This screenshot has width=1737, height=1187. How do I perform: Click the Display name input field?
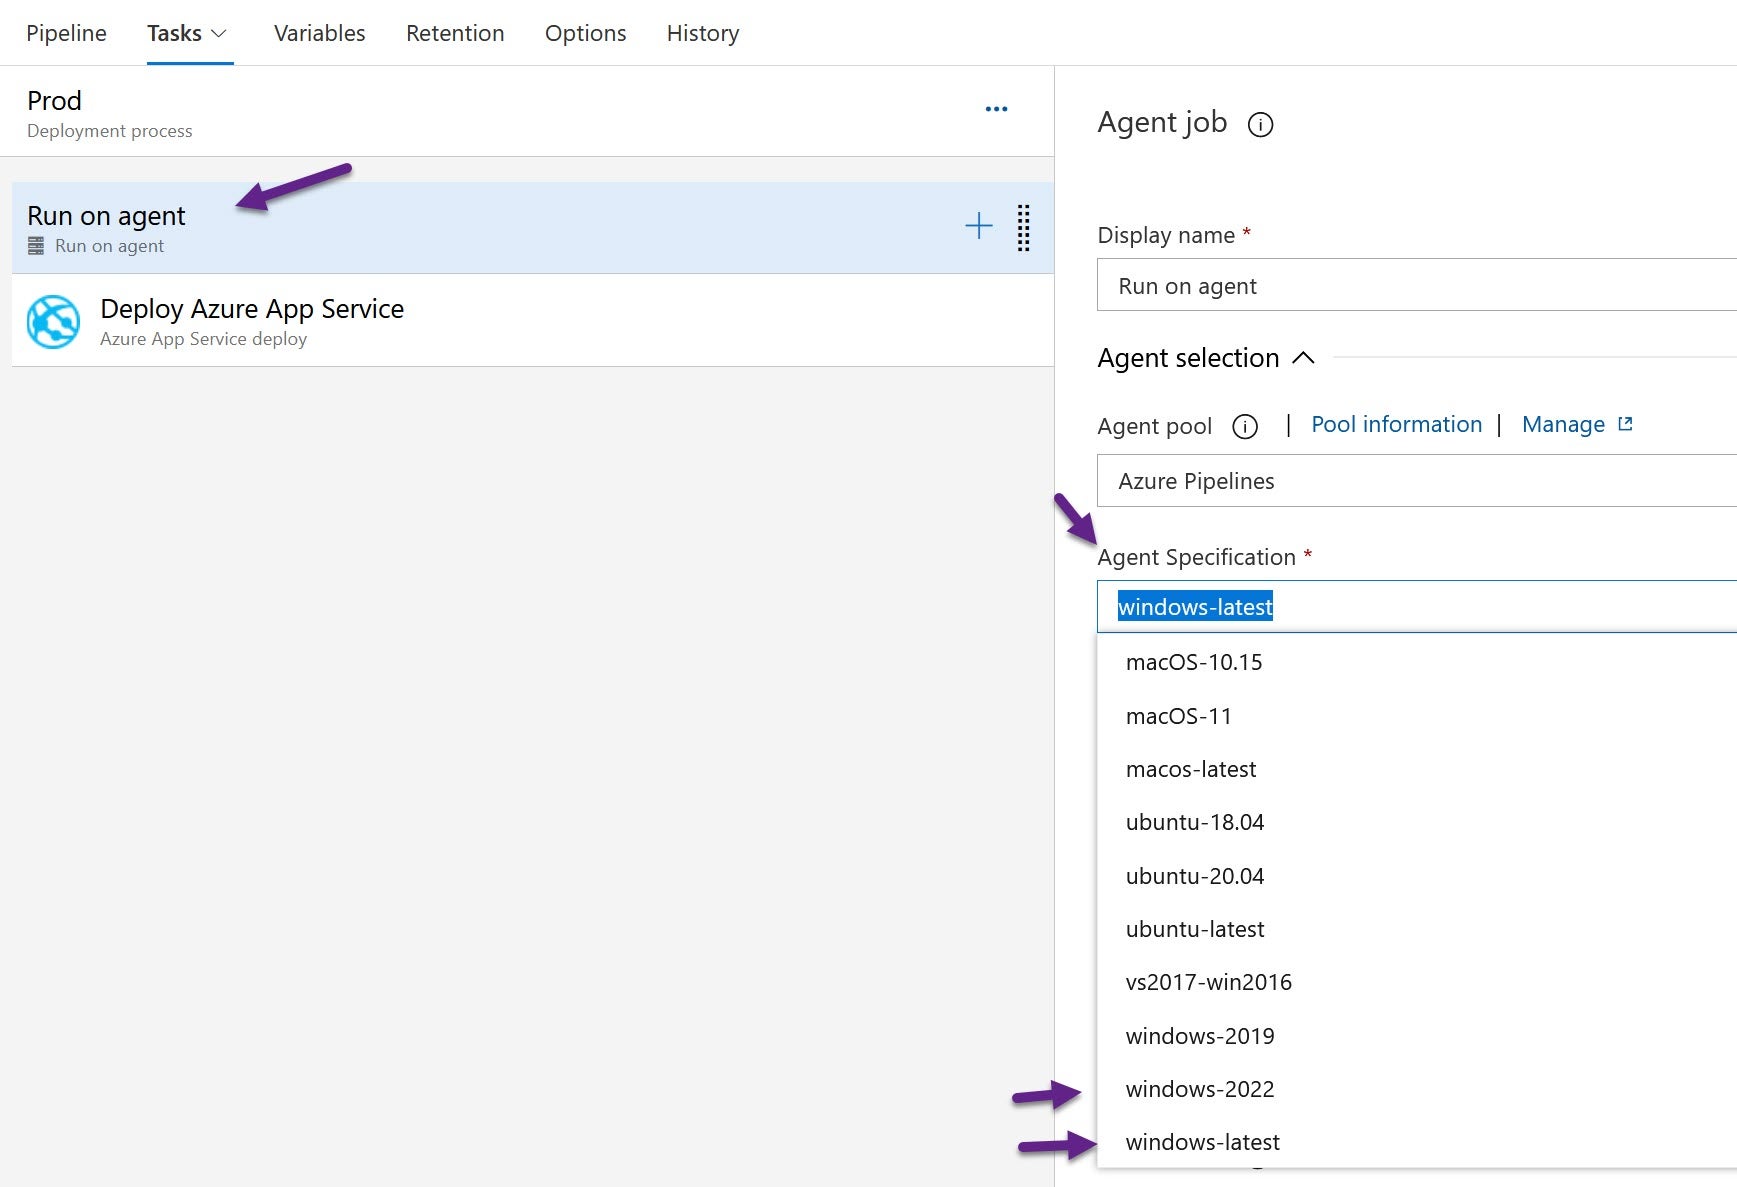tap(1400, 286)
